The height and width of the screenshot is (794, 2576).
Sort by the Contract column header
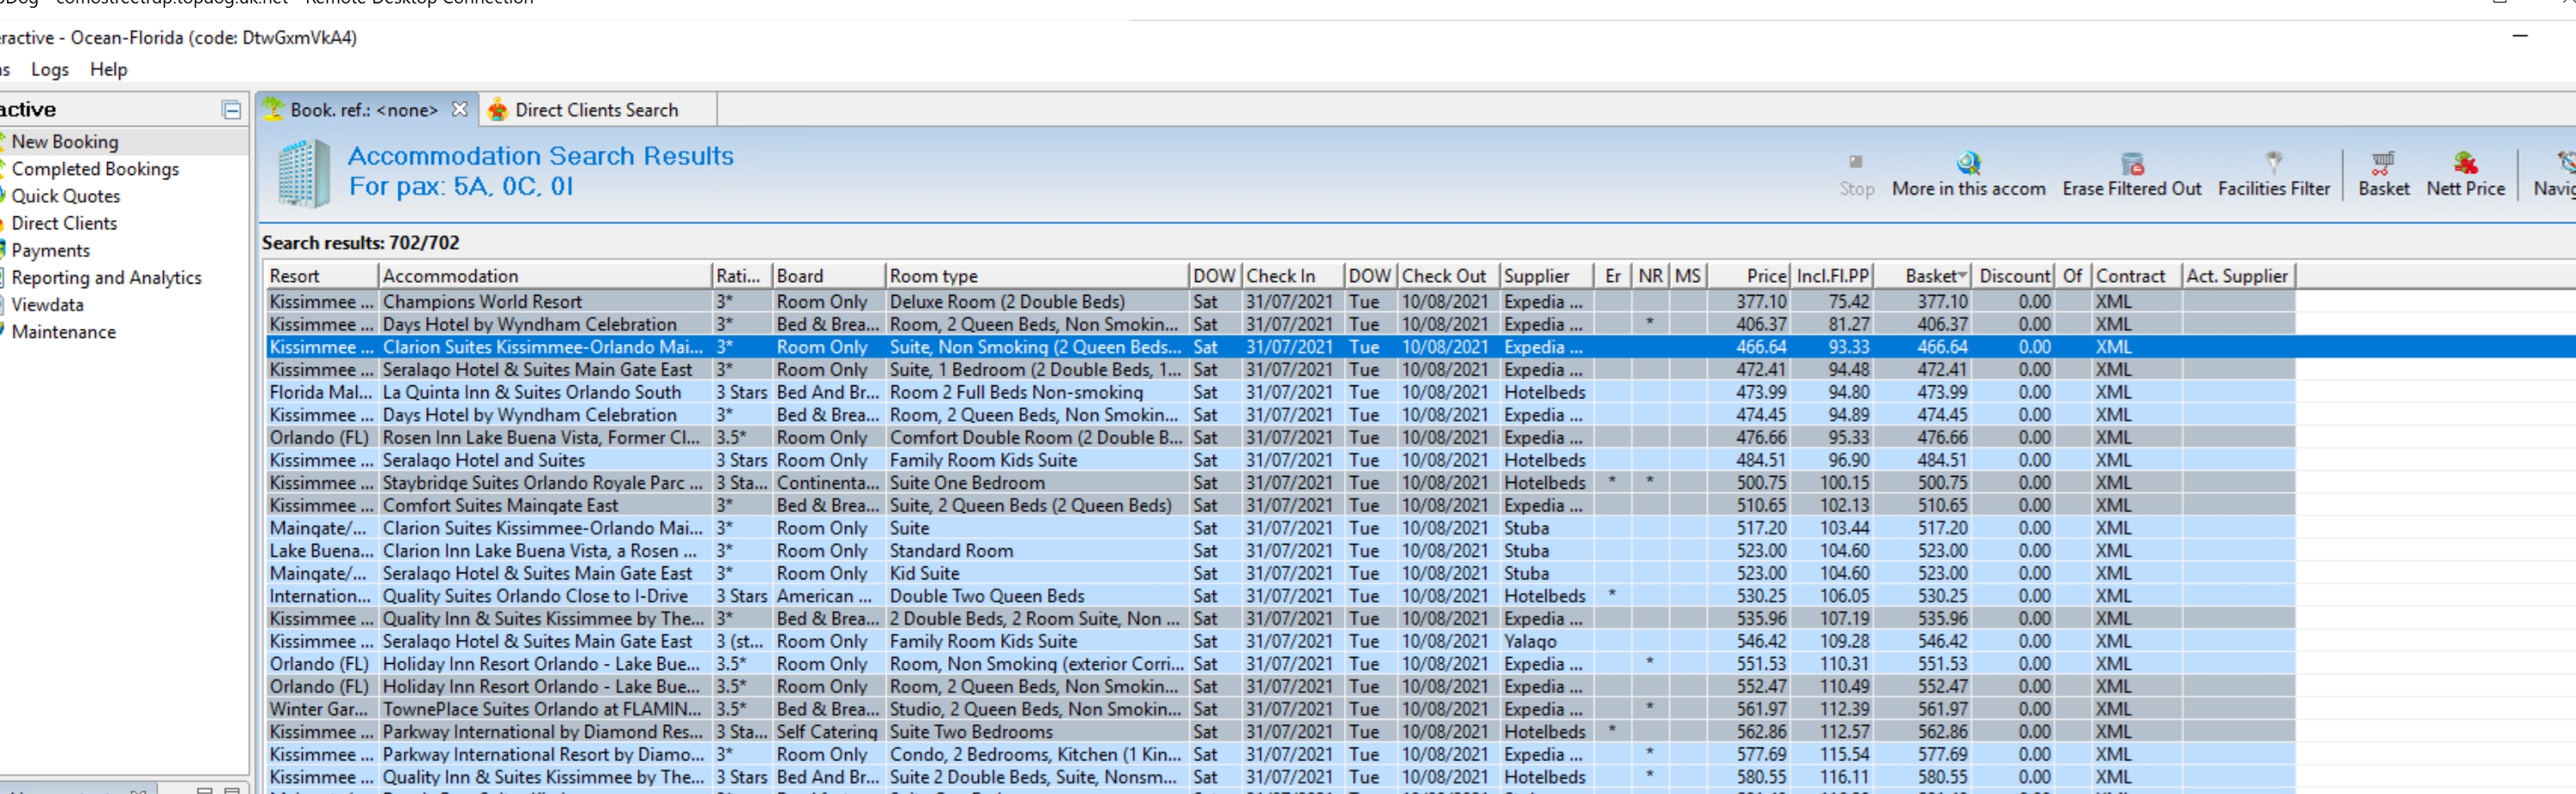click(2137, 276)
